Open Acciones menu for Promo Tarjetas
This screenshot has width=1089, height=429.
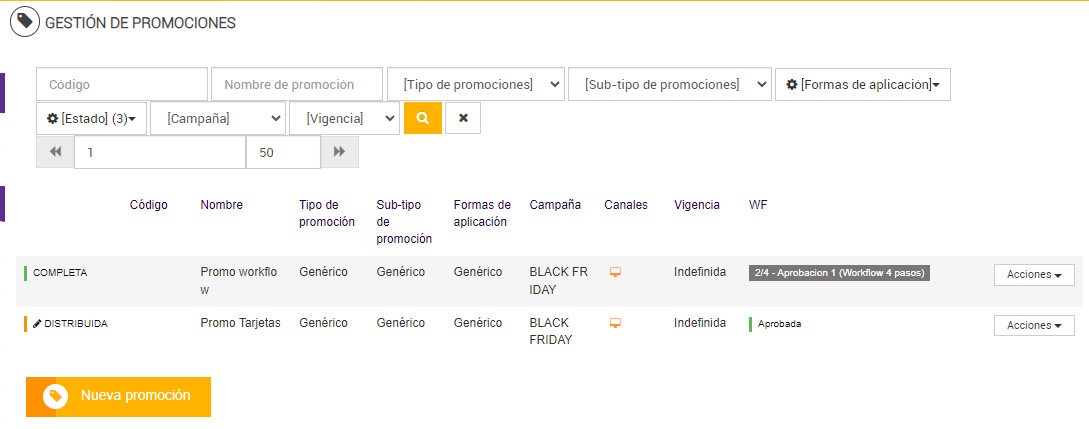click(1034, 326)
